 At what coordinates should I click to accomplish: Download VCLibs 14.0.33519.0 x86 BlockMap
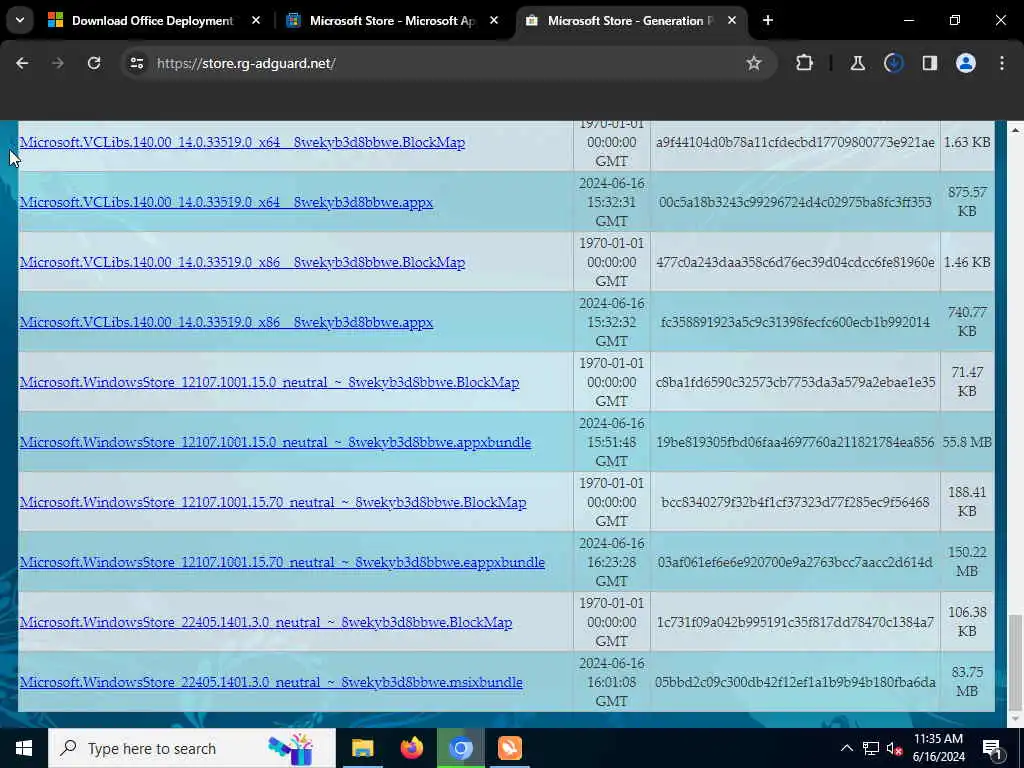point(242,263)
